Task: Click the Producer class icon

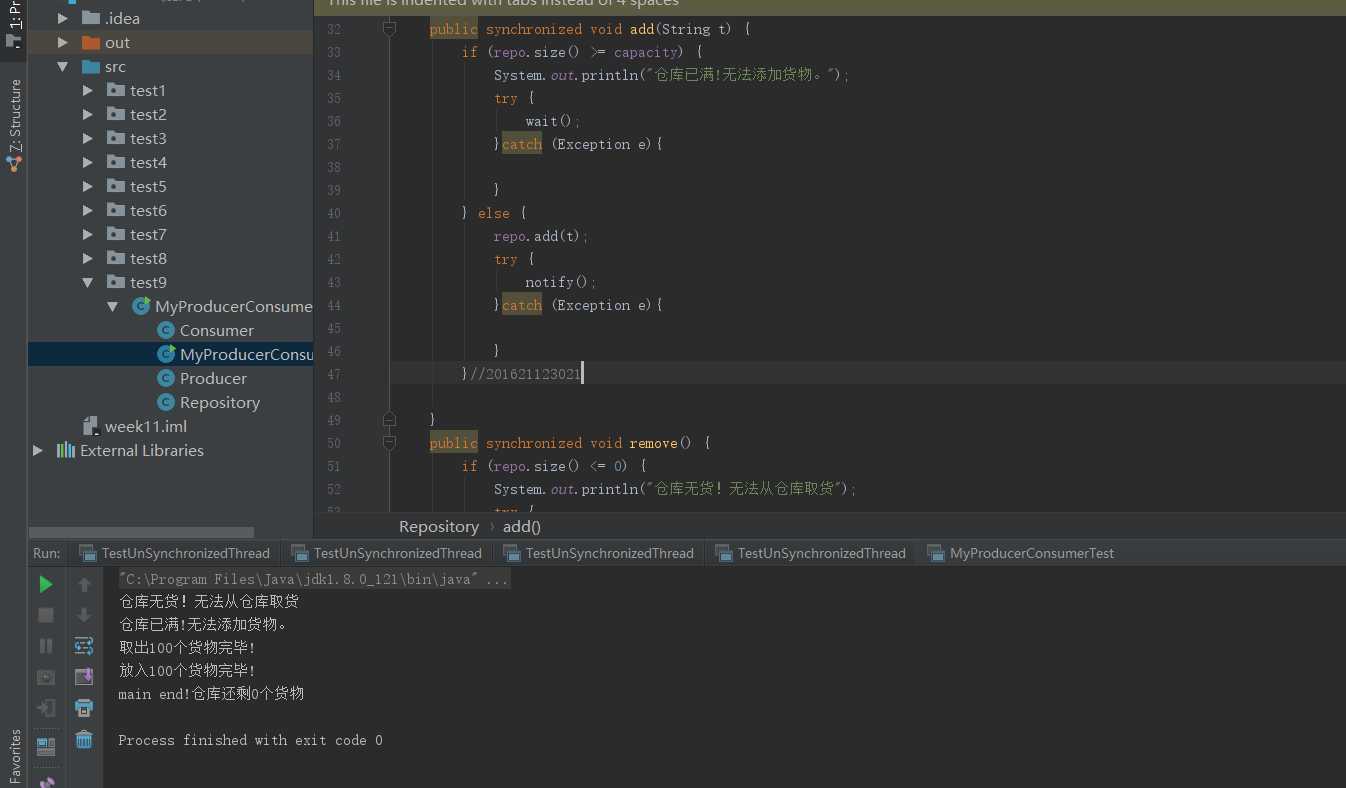Action: tap(166, 378)
